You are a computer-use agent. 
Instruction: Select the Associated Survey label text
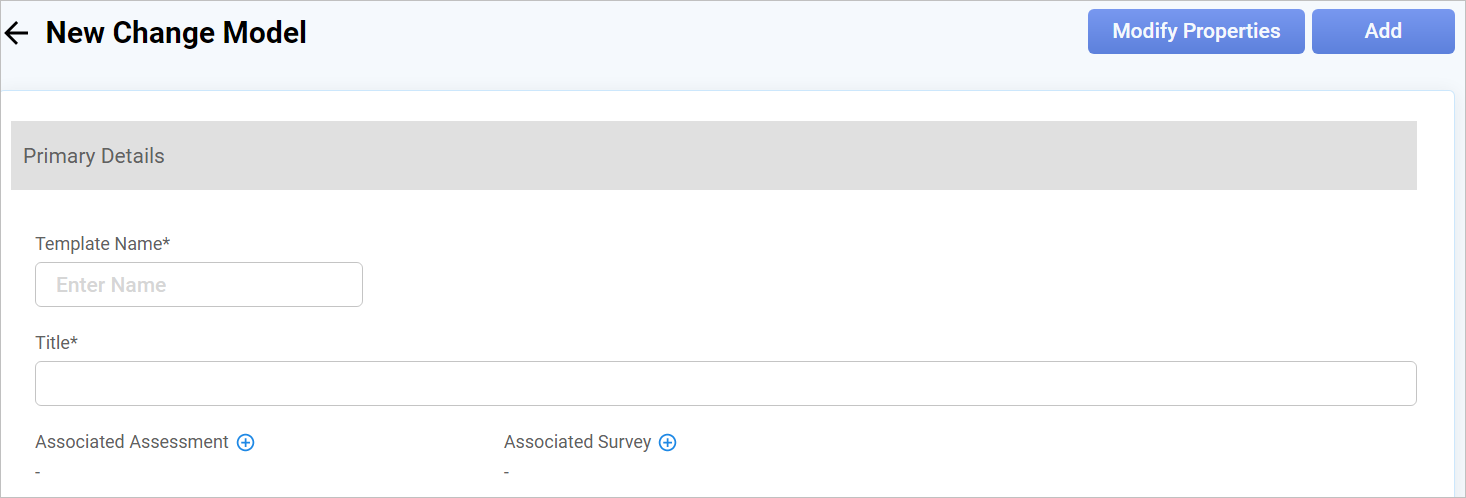click(x=577, y=442)
